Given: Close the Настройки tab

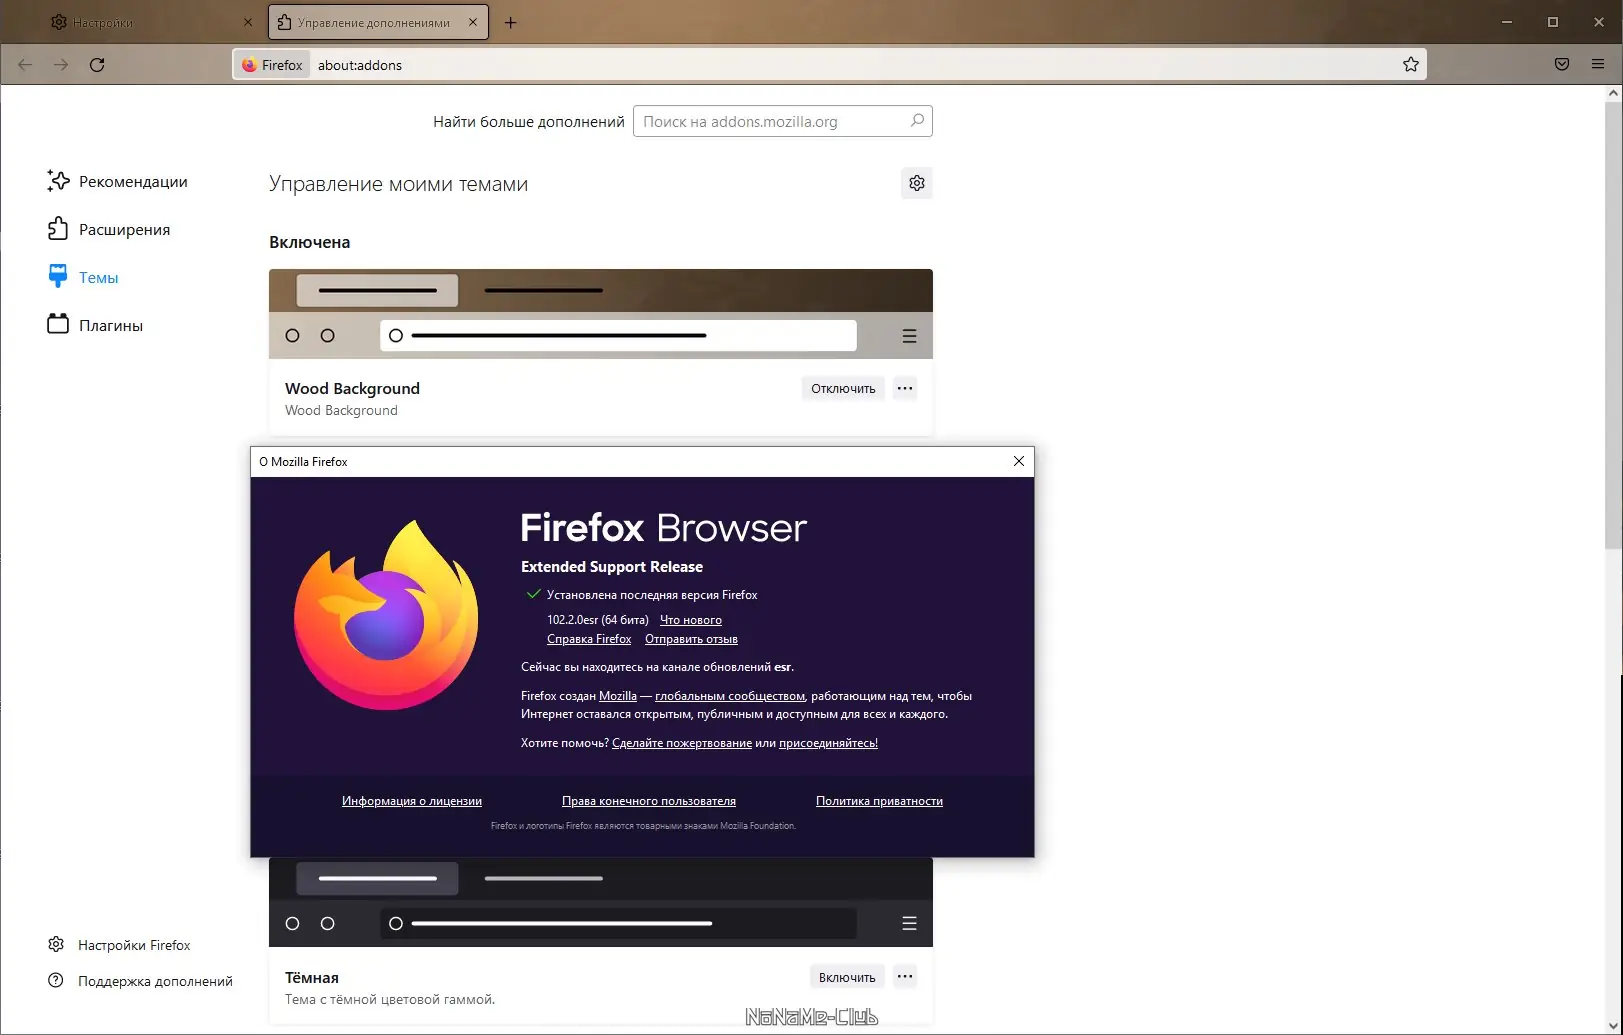Looking at the screenshot, I should pyautogui.click(x=248, y=22).
